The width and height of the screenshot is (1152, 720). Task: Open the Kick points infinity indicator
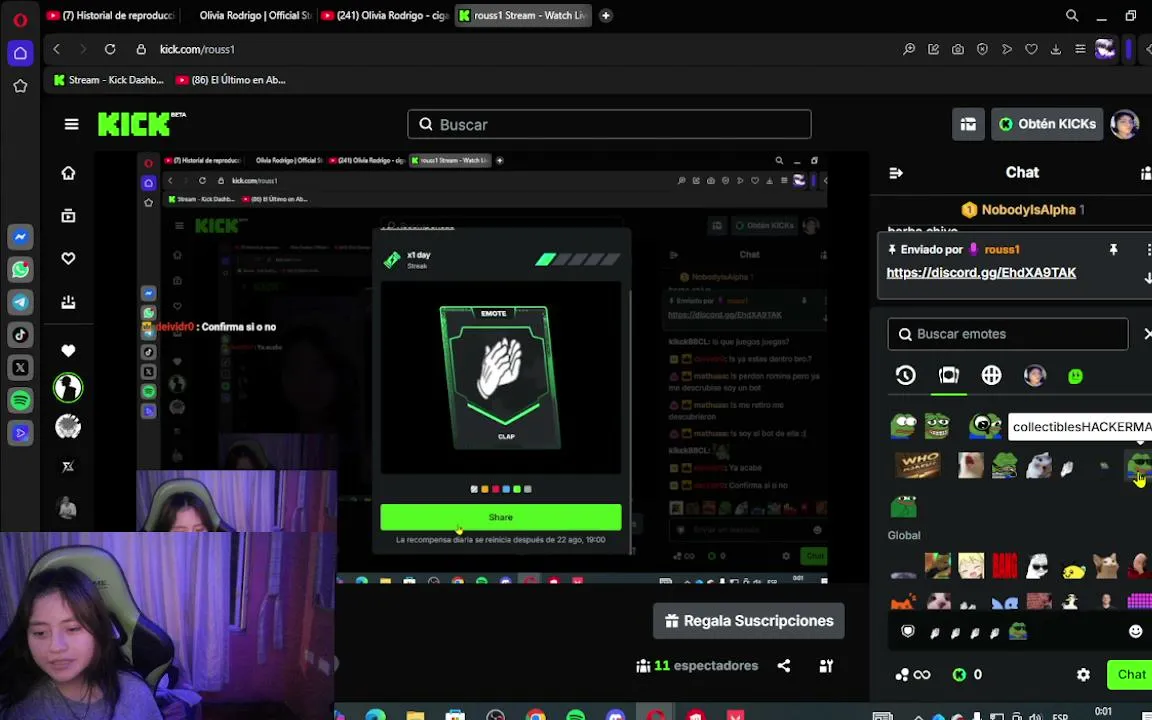[912, 674]
